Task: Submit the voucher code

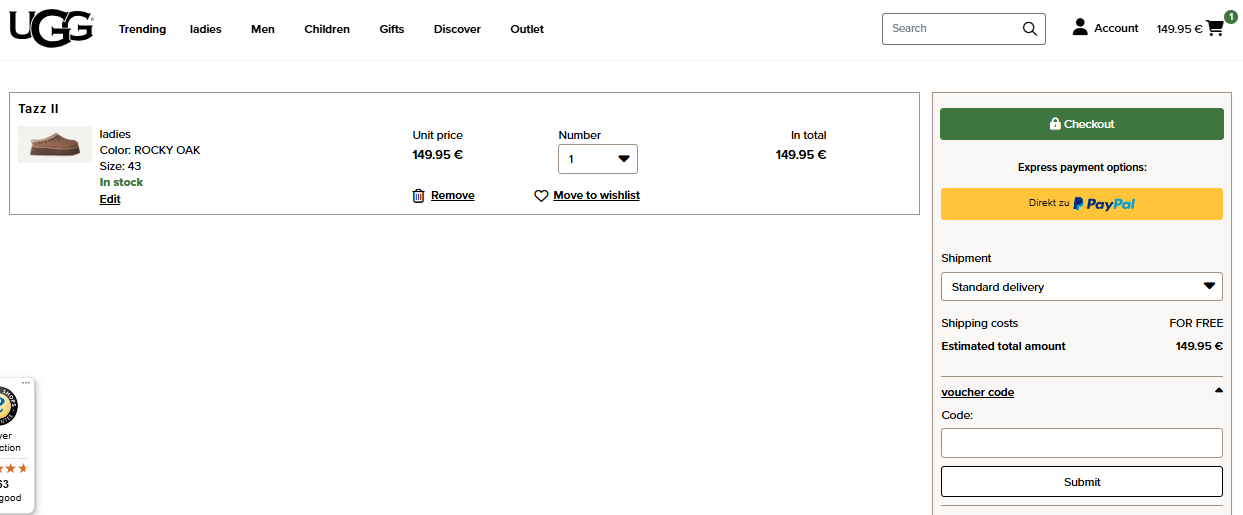Action: 1081,482
